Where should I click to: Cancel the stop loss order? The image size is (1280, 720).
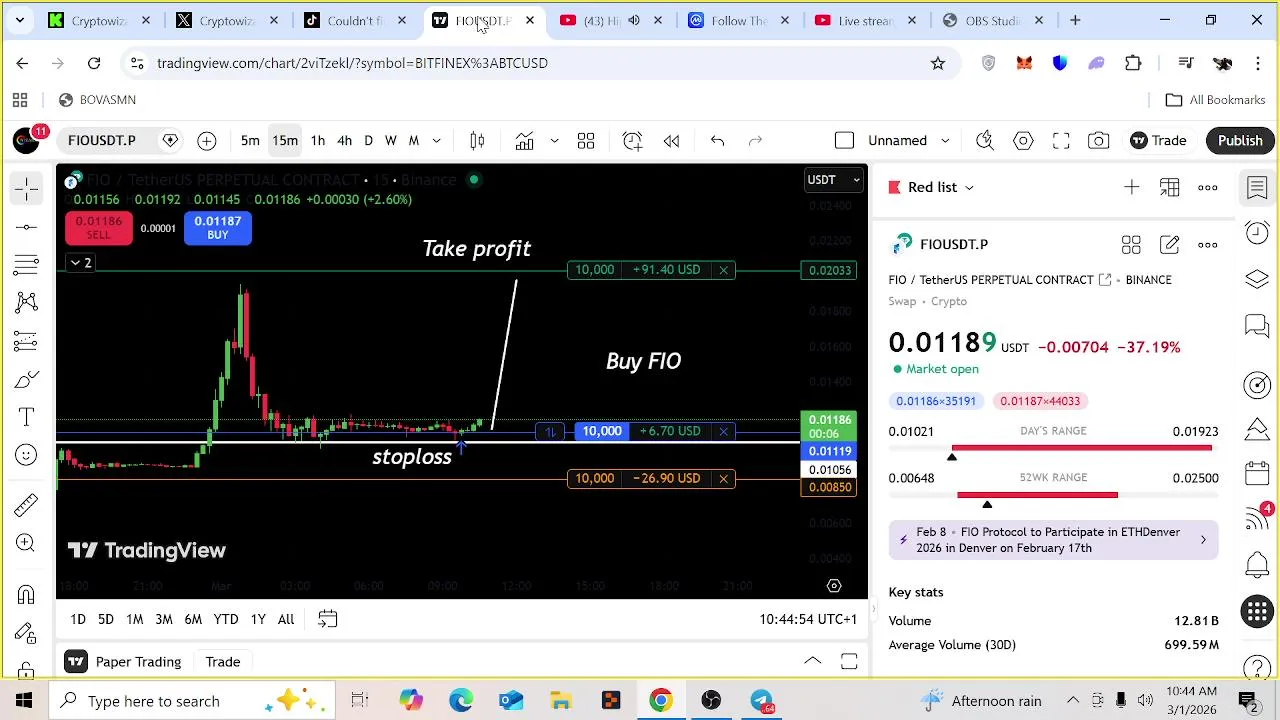pyautogui.click(x=723, y=479)
